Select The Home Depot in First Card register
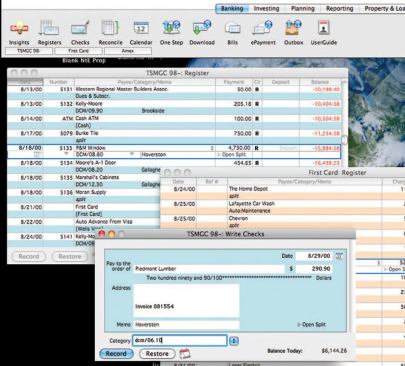 (248, 189)
